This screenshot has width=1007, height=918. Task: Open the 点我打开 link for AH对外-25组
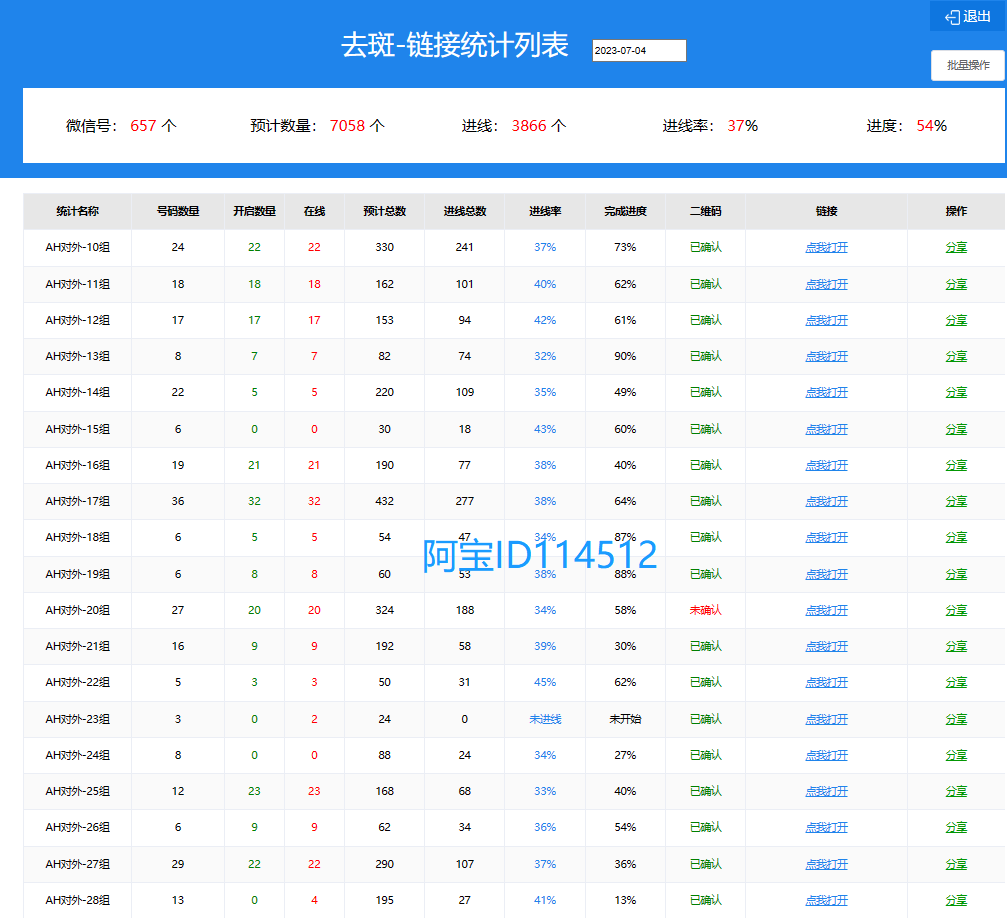pos(827,791)
